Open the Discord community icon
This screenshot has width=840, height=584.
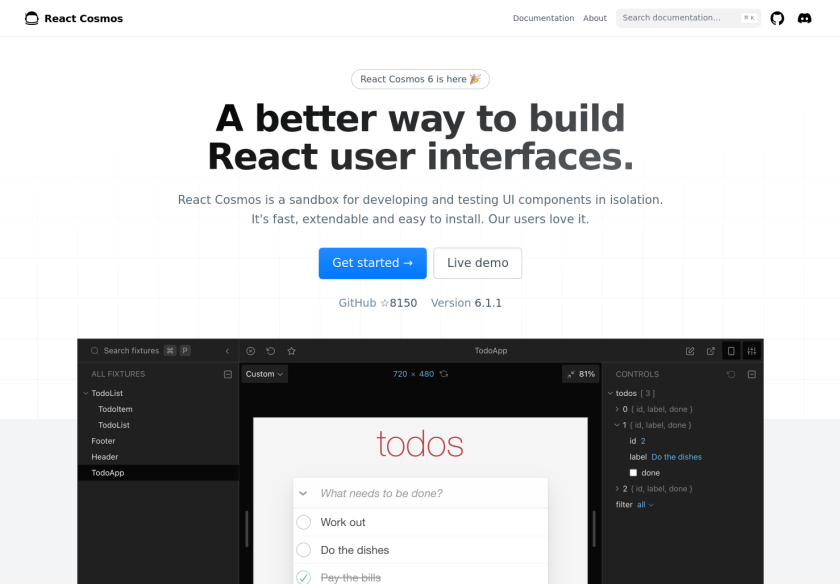804,18
